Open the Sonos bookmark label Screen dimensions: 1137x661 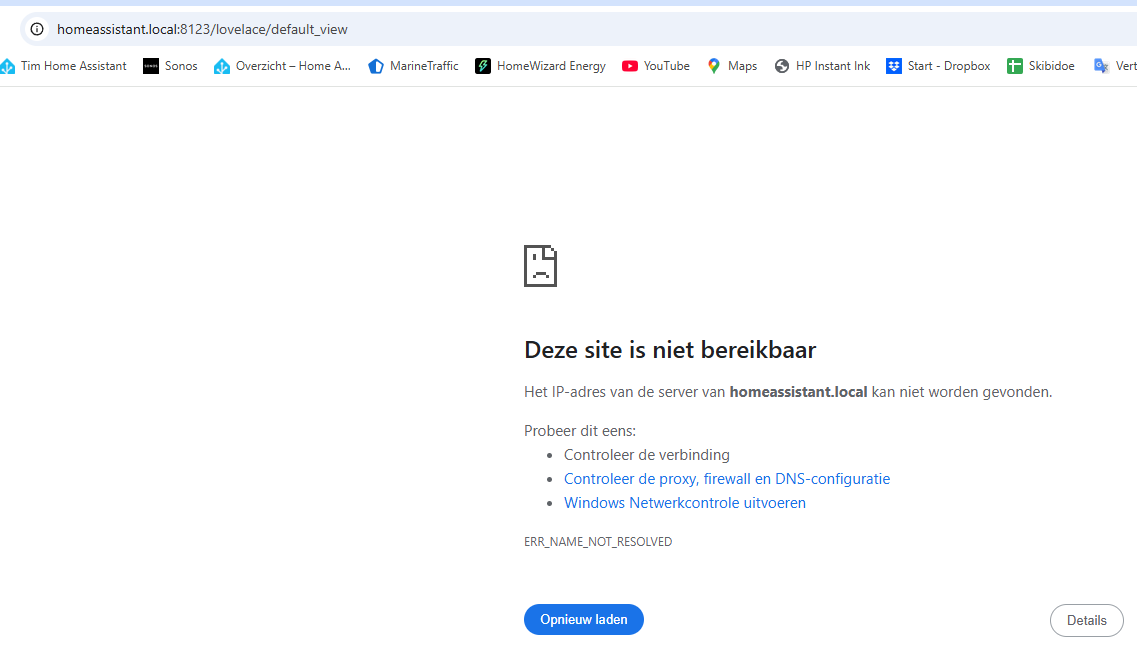tap(181, 66)
